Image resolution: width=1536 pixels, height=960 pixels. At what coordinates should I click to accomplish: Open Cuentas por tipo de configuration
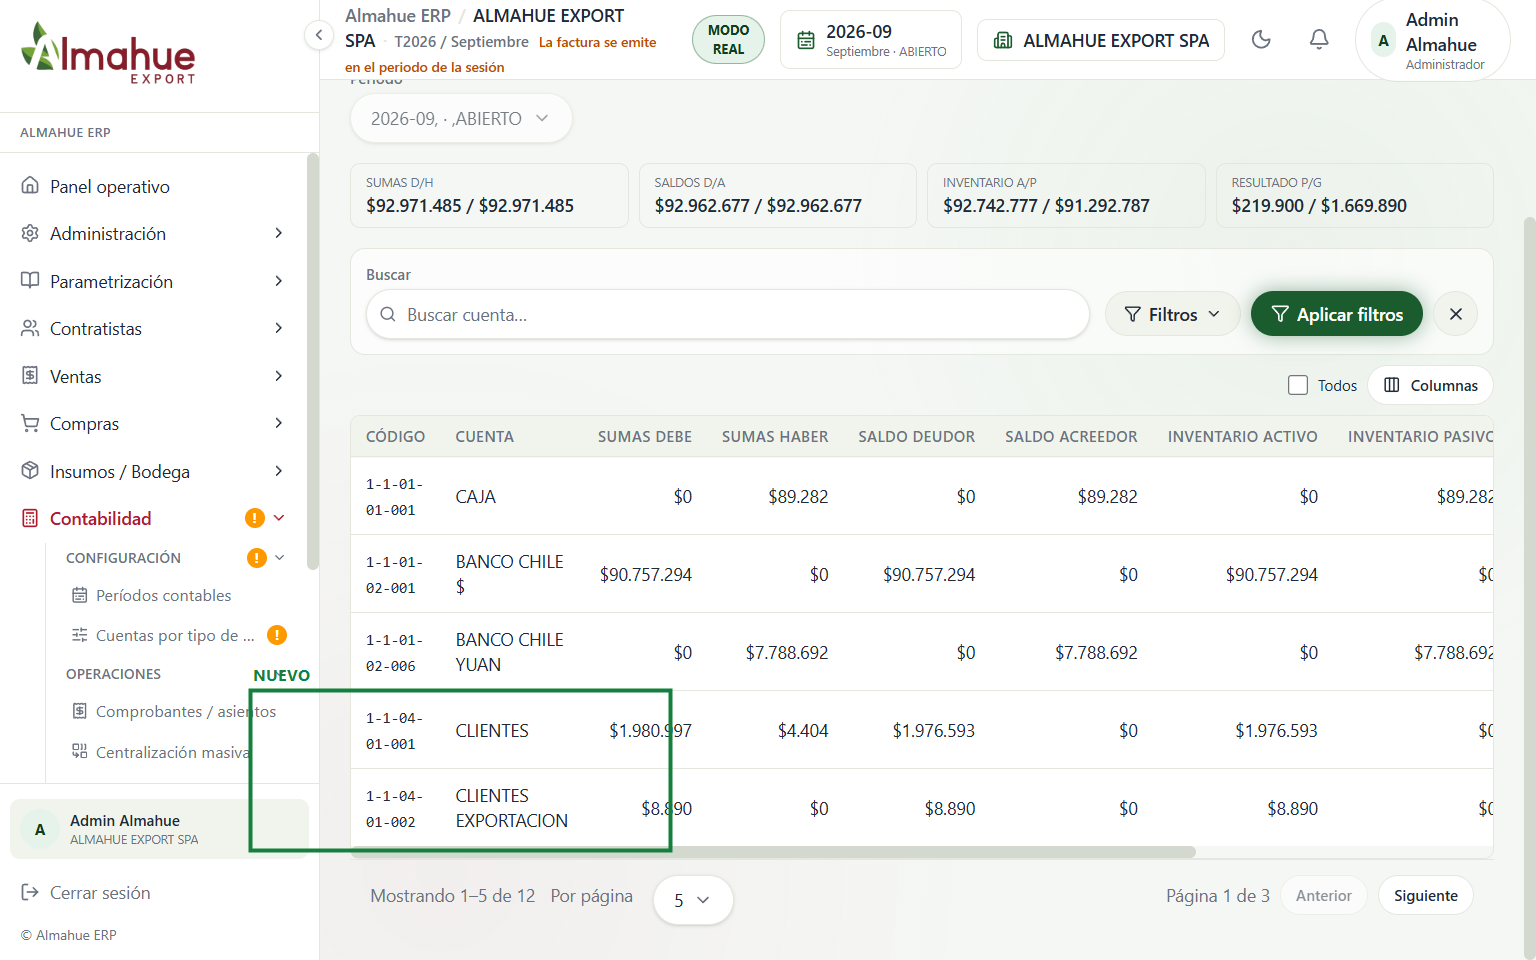click(163, 636)
